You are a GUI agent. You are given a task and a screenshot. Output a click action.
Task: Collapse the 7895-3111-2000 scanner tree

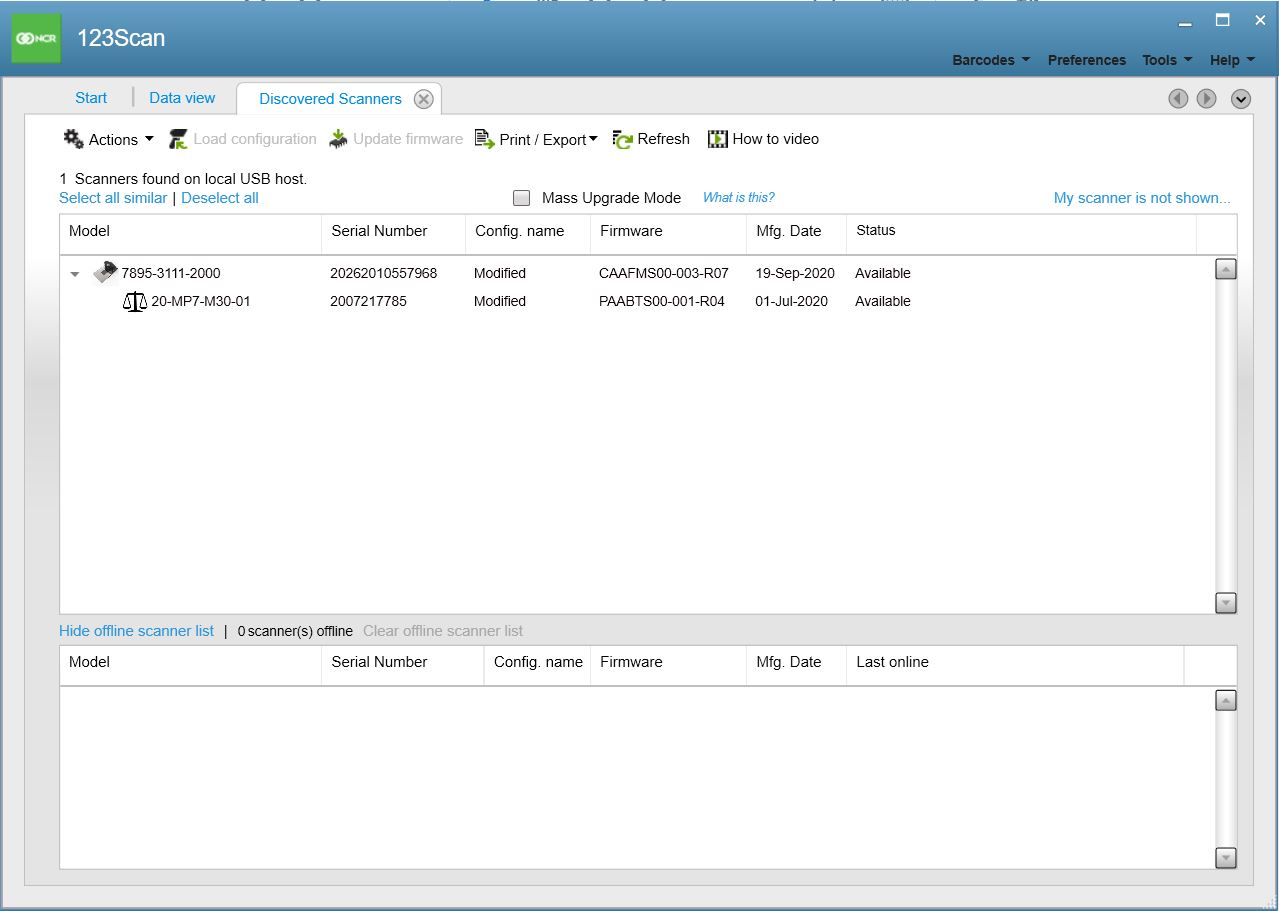pyautogui.click(x=75, y=273)
